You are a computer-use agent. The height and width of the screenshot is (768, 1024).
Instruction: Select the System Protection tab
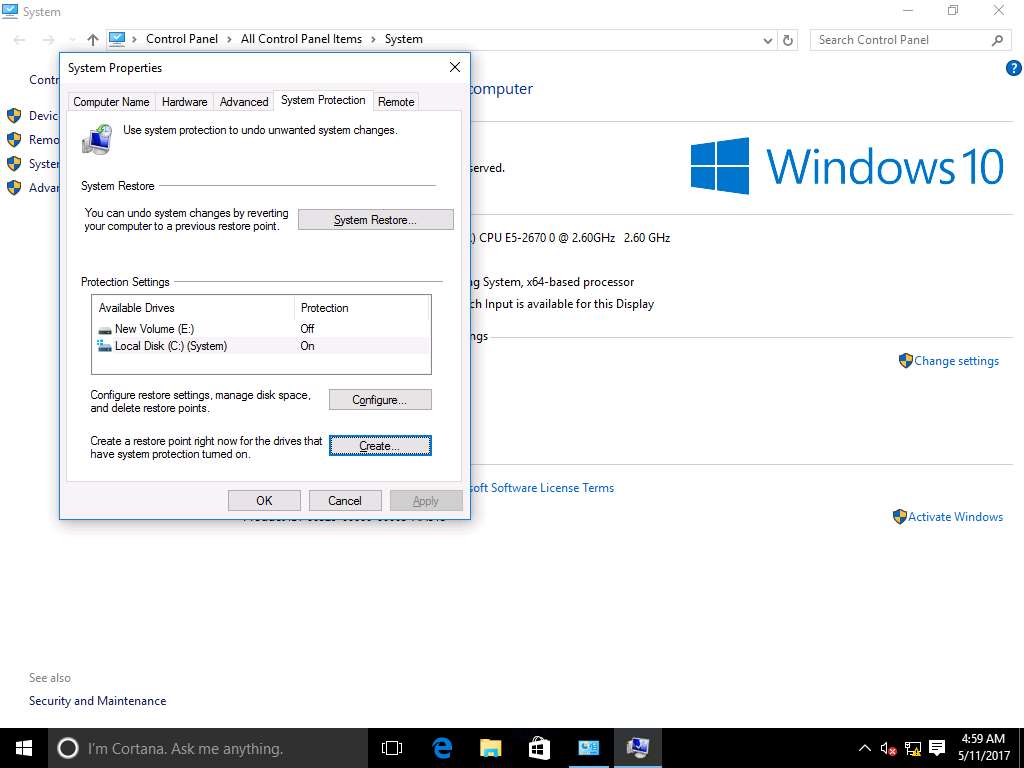(323, 100)
